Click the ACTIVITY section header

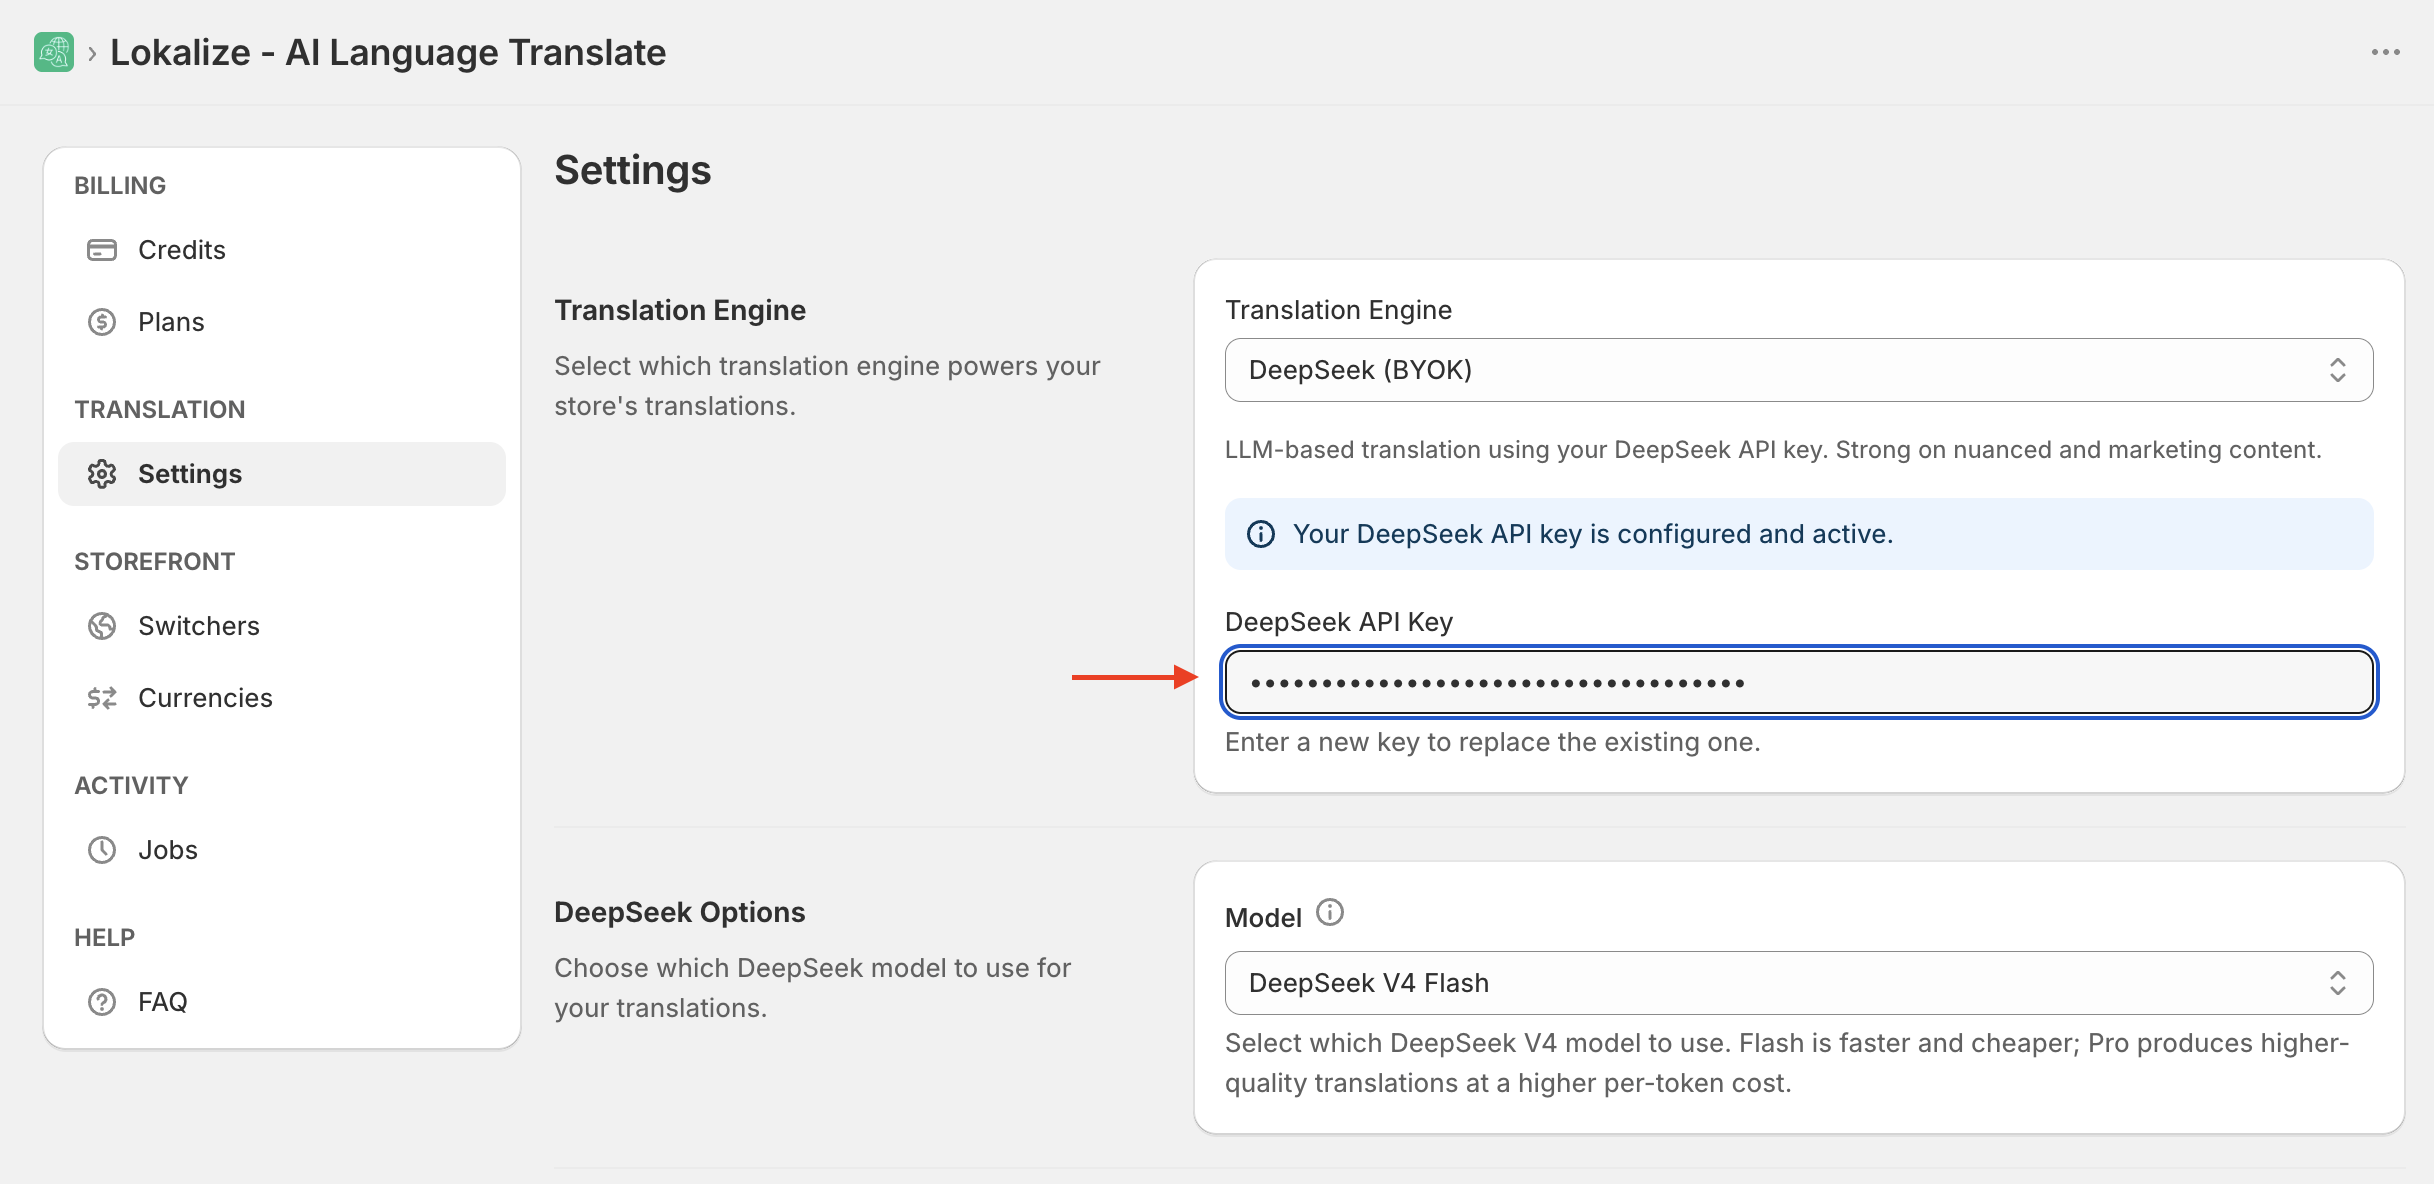coord(131,786)
